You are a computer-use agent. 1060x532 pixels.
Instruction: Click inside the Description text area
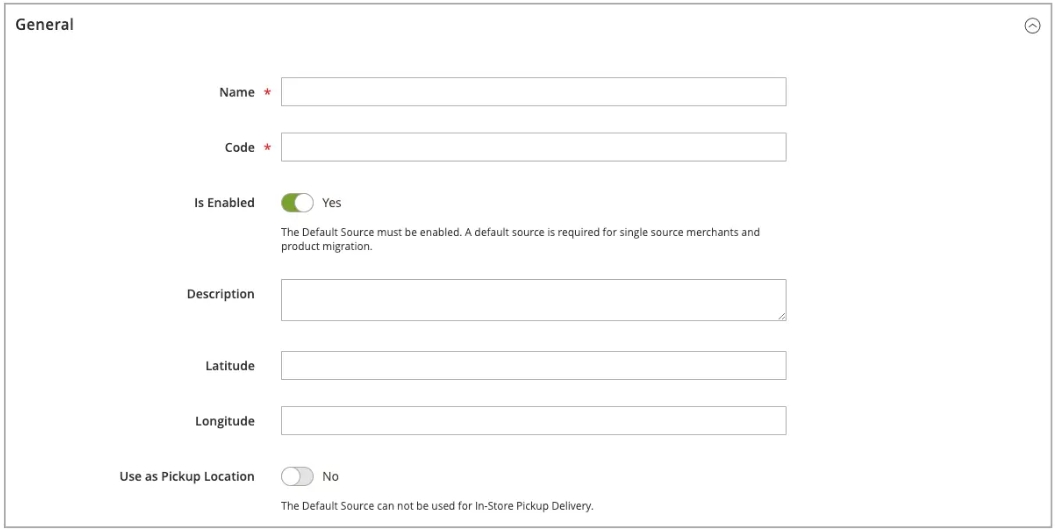click(533, 300)
